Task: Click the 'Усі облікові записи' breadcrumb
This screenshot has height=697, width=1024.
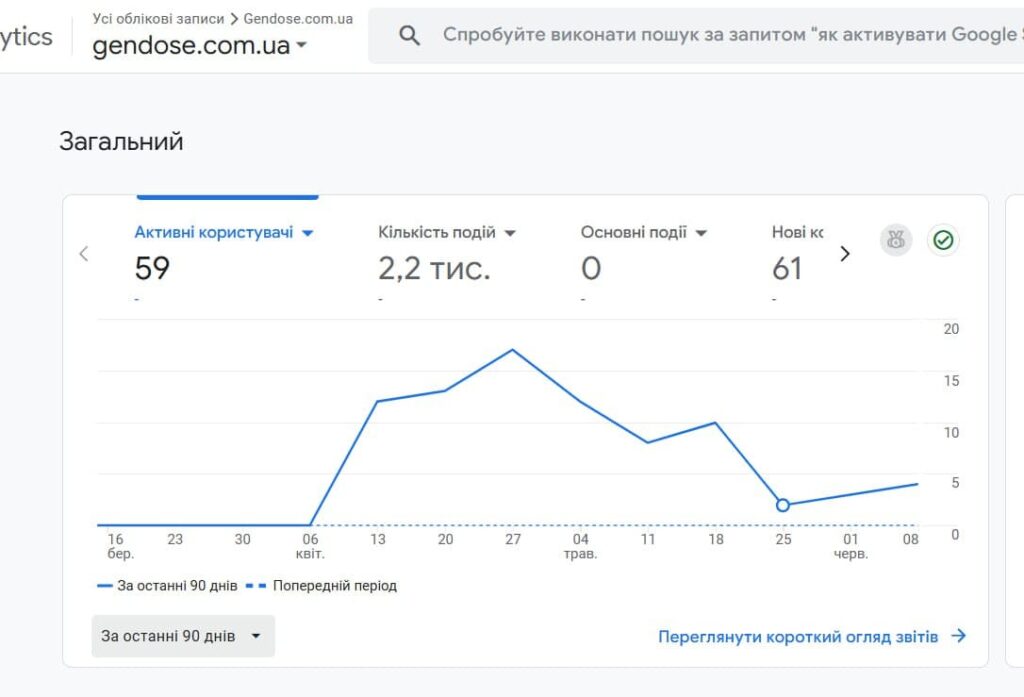Action: [x=158, y=18]
